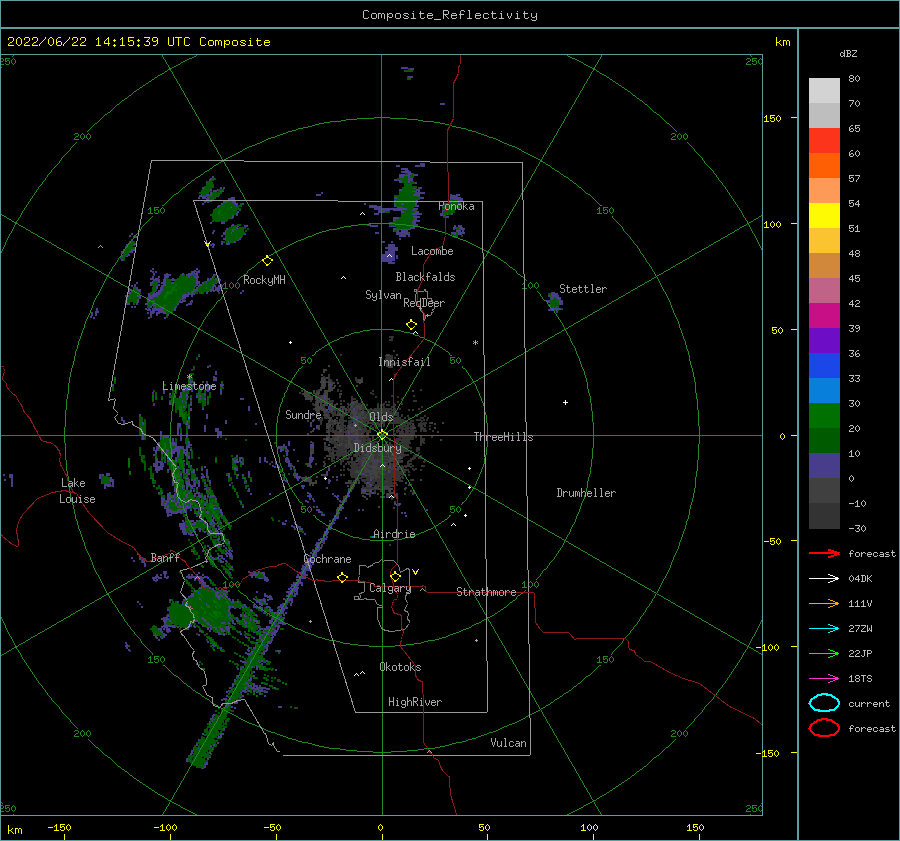Click the yellow diamond marker below RedDeer
The height and width of the screenshot is (841, 900).
(x=412, y=325)
